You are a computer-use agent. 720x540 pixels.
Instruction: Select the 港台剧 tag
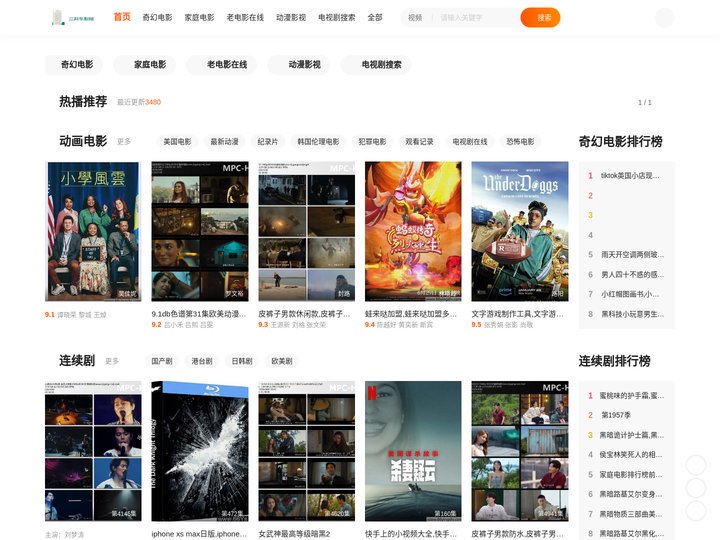(202, 361)
